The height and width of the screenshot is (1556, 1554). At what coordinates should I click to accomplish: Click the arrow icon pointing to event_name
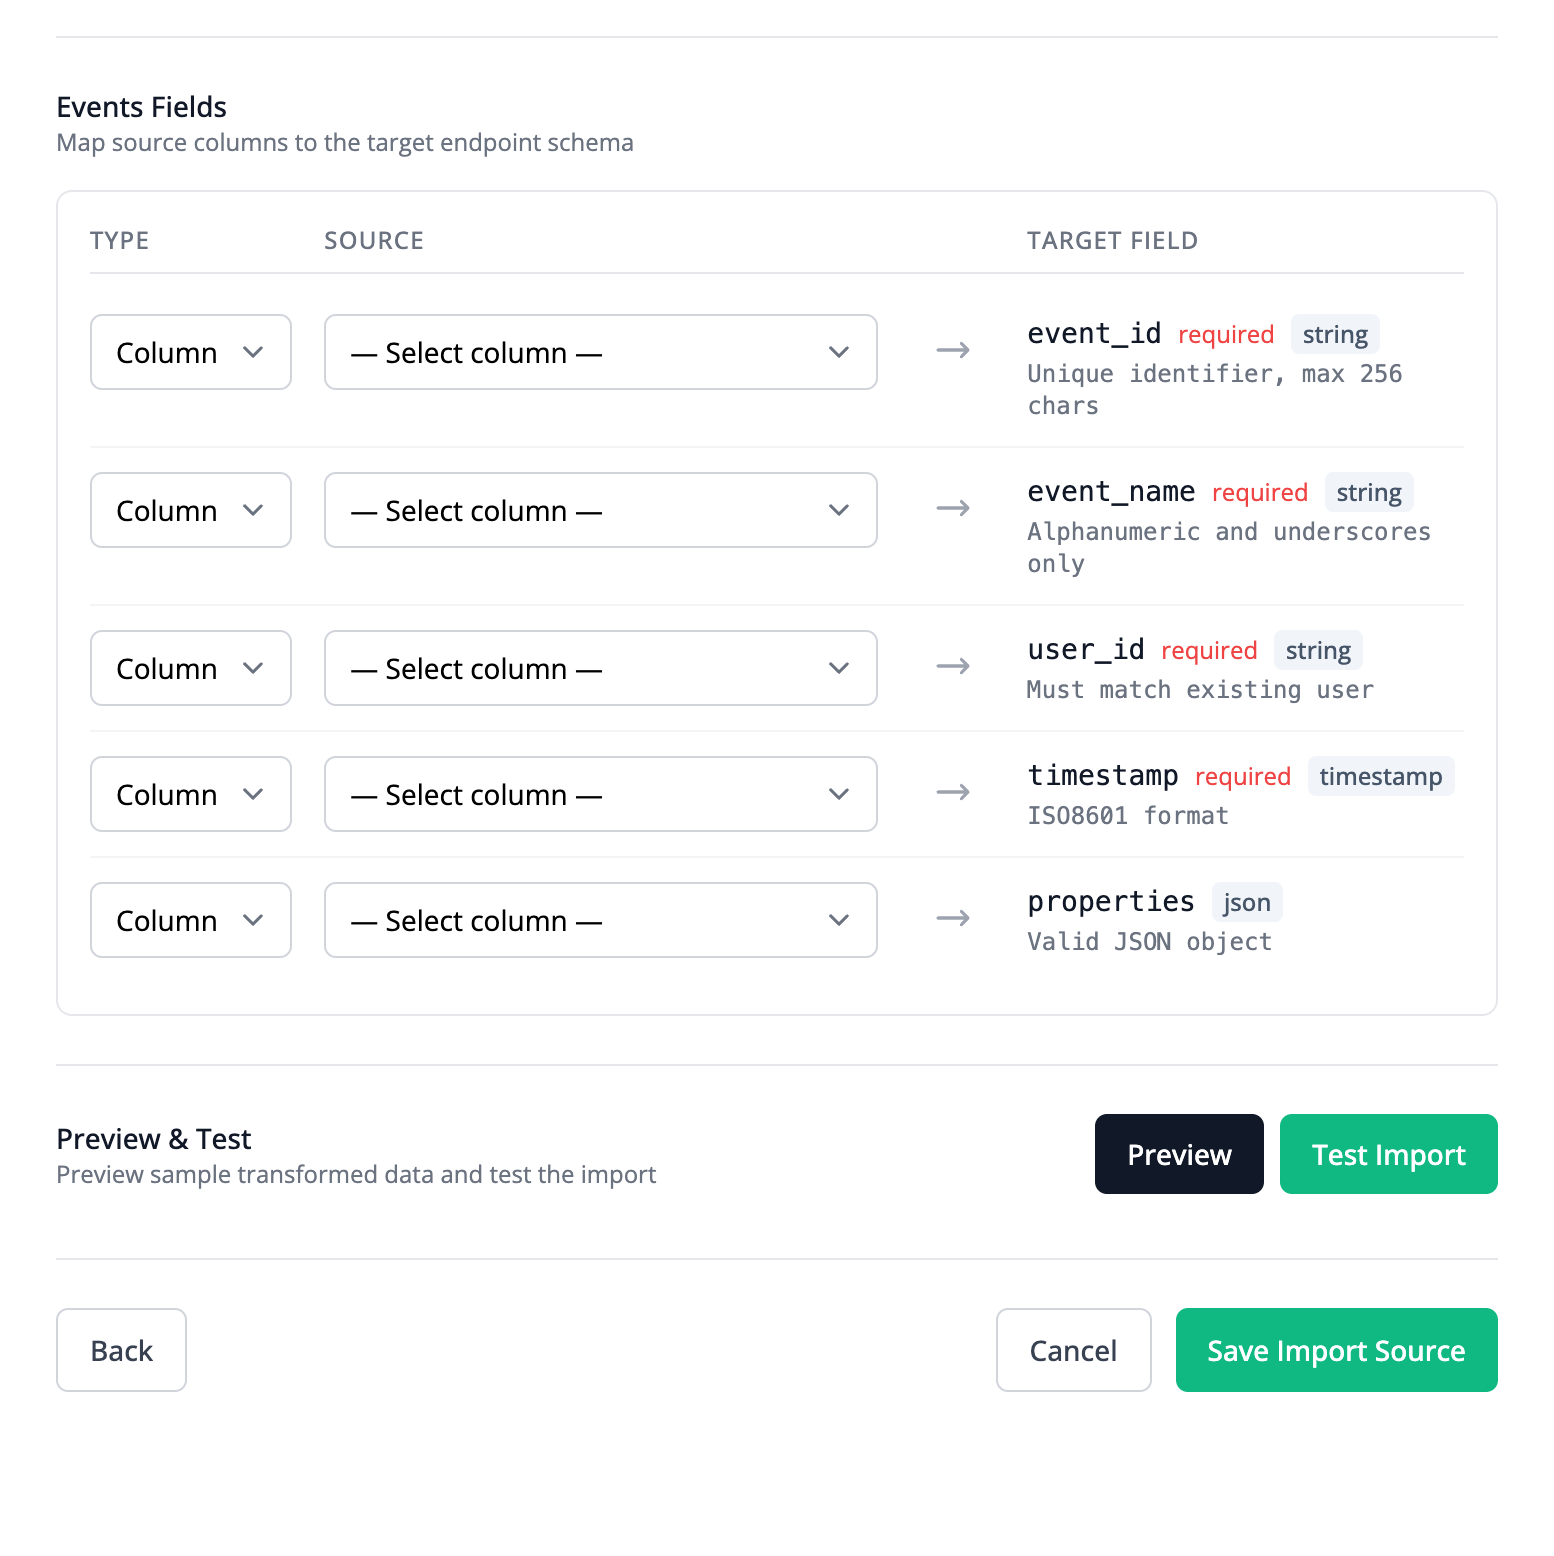(952, 508)
